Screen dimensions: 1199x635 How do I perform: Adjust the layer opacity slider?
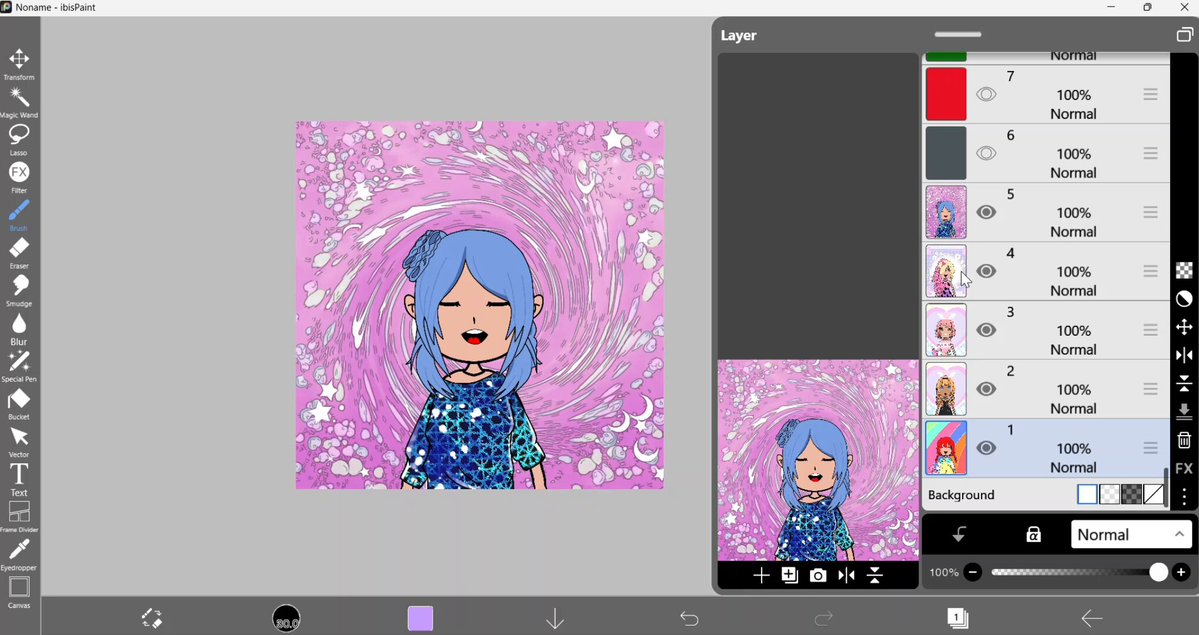coord(1080,572)
